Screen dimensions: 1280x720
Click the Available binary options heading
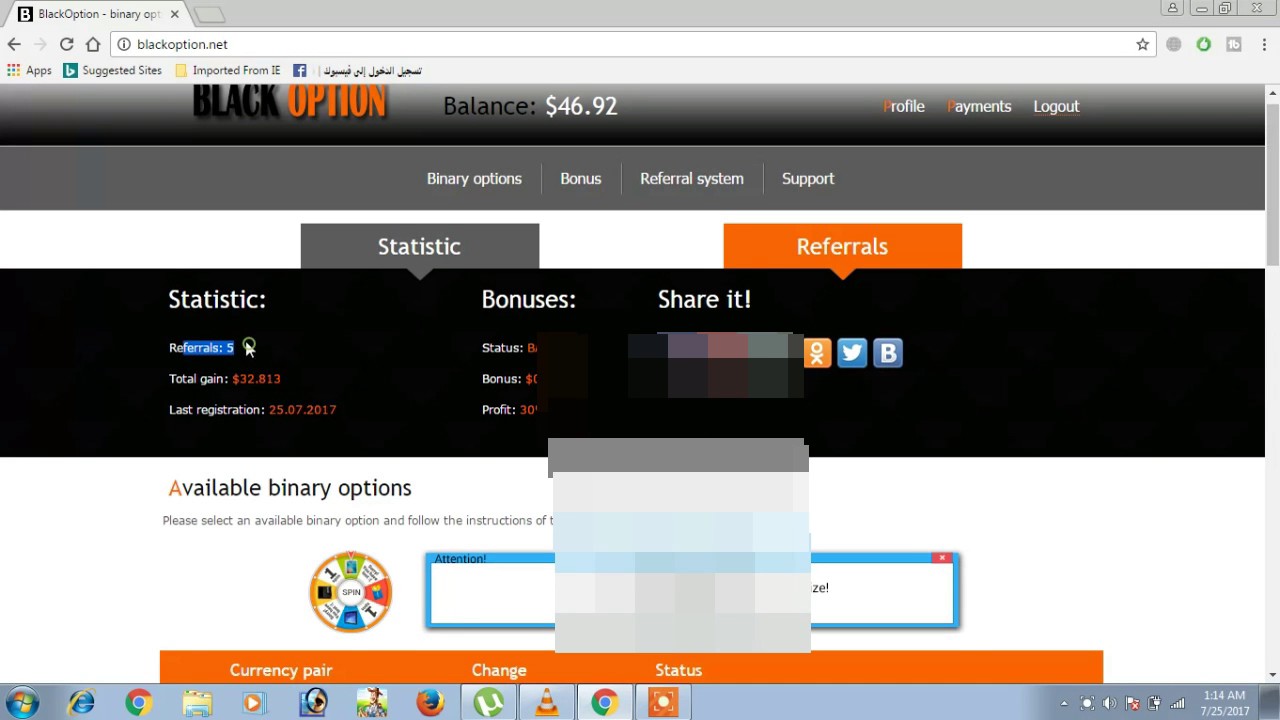[290, 488]
